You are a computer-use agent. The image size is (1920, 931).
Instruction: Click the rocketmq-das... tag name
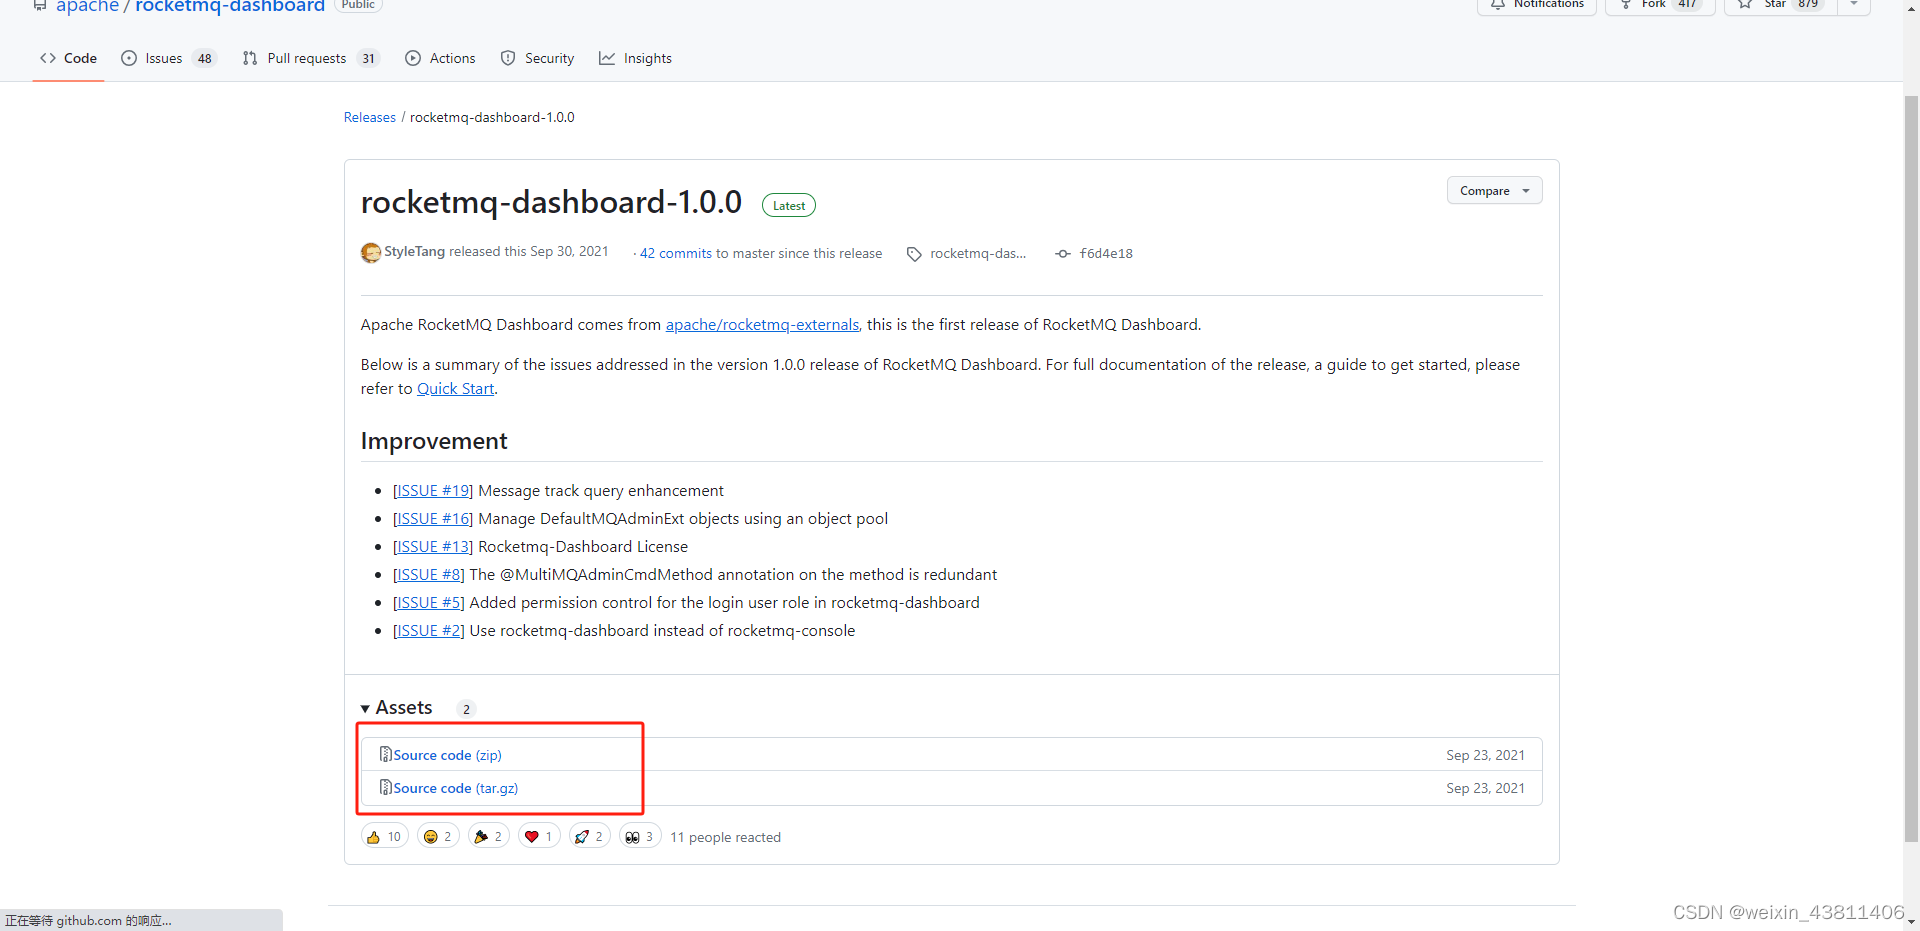click(978, 253)
